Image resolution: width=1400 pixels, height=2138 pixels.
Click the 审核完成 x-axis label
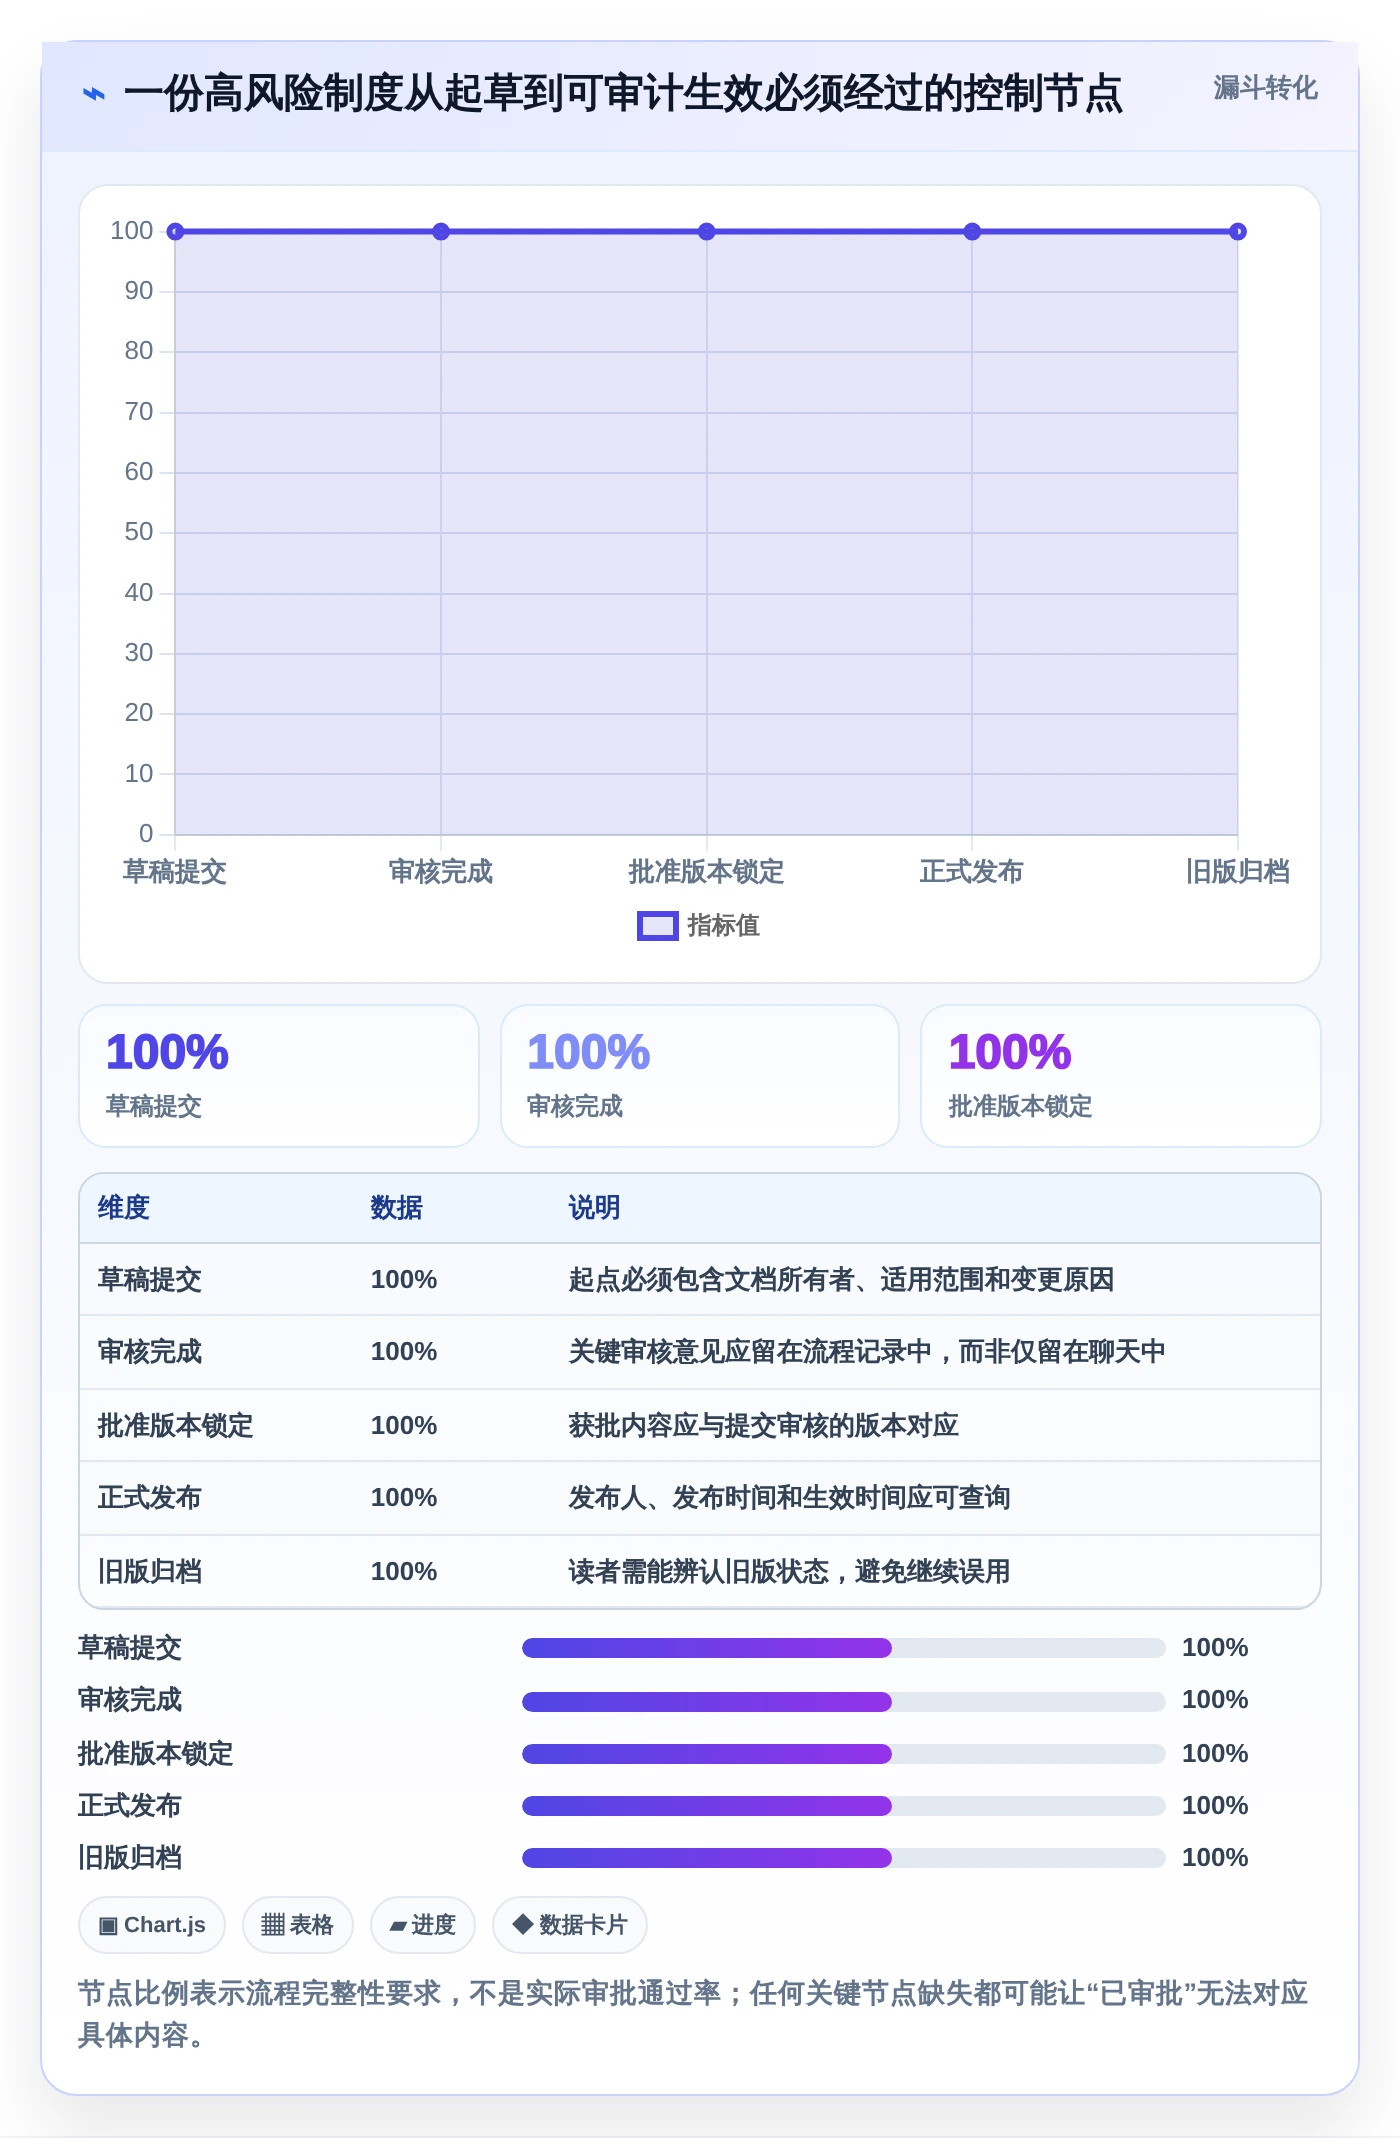click(441, 872)
